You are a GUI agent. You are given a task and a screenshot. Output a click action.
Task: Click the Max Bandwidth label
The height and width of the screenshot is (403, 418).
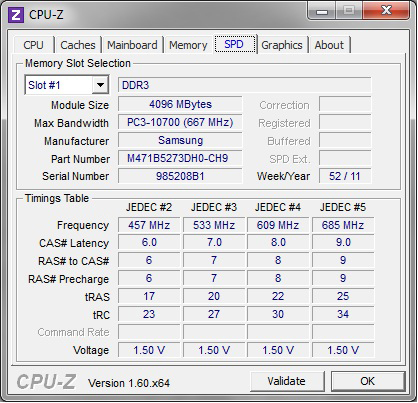click(x=72, y=123)
